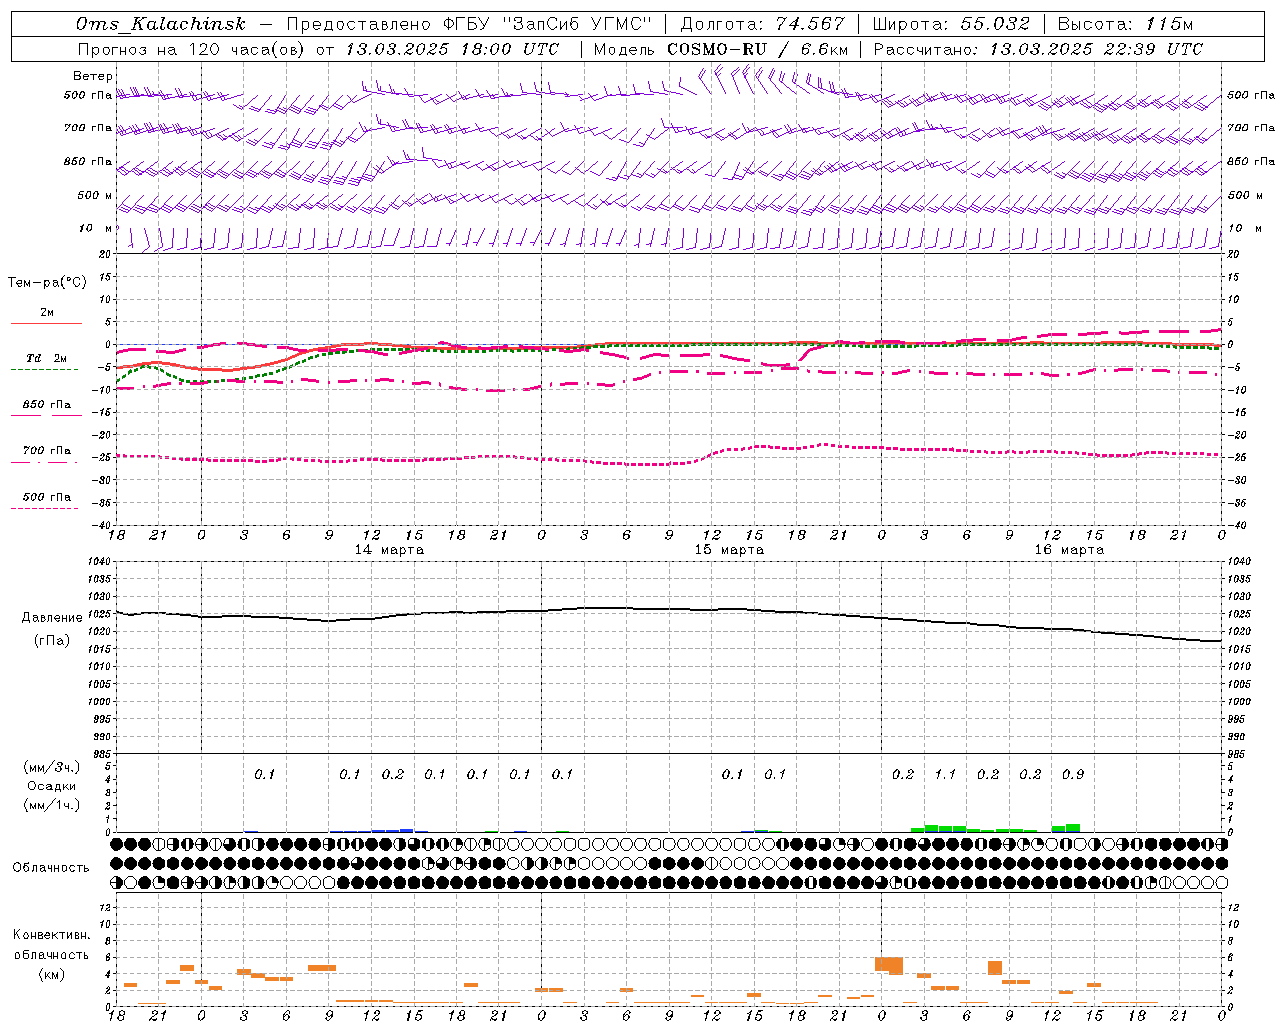The height and width of the screenshot is (1024, 1280).
Task: Click the 'Долгота: 74.567' longitude value
Action: 762,24
